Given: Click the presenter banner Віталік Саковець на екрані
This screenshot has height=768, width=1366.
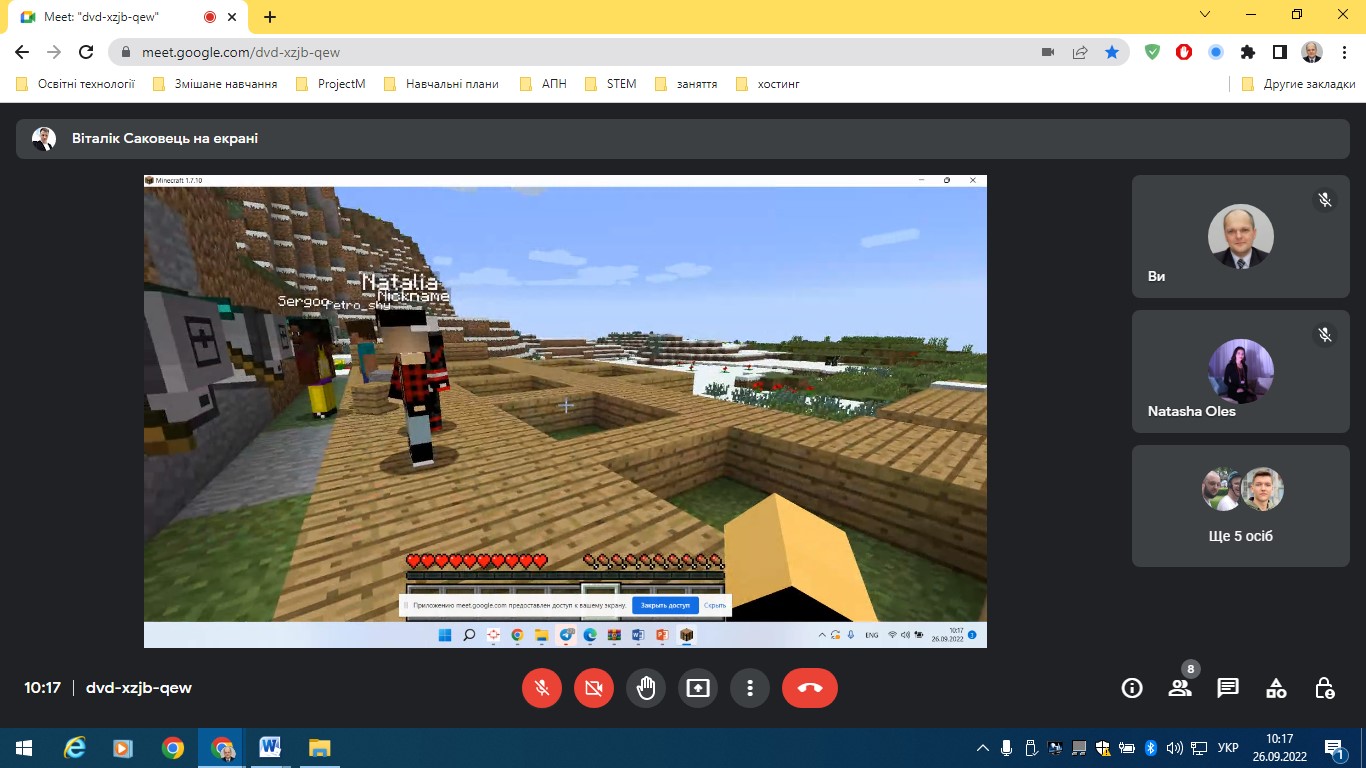Looking at the screenshot, I should pyautogui.click(x=683, y=139).
